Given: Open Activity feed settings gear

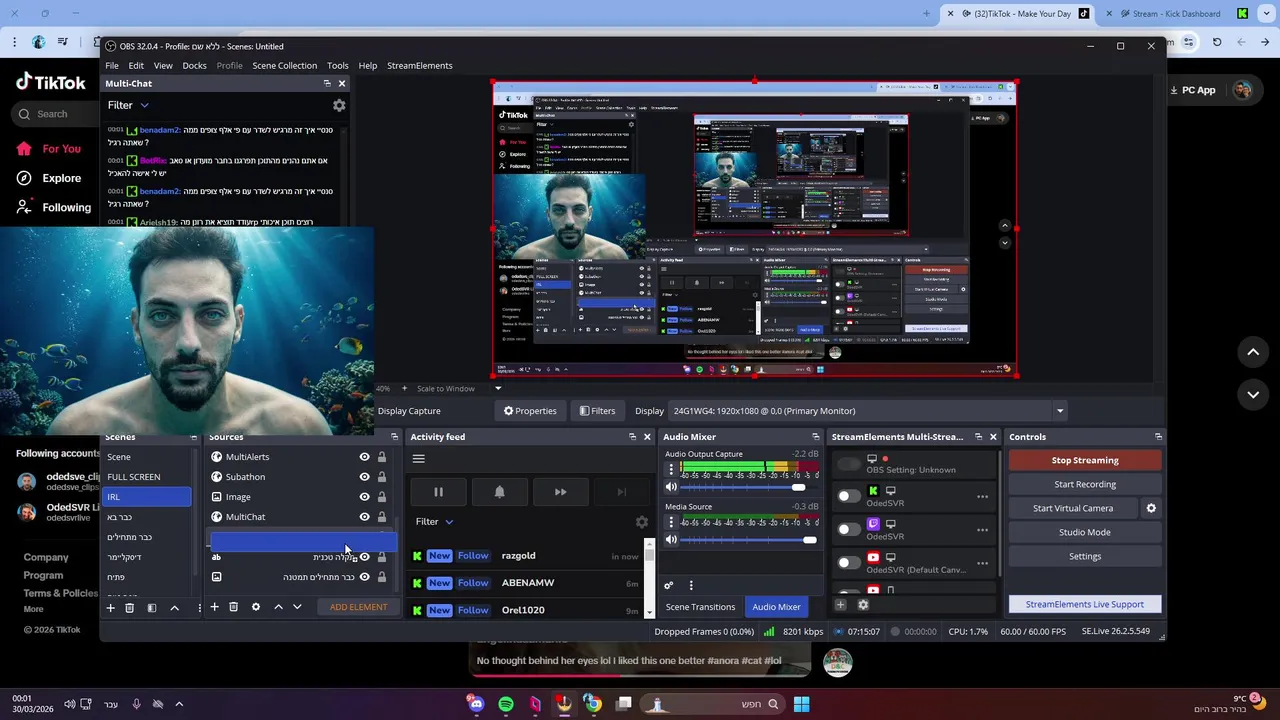Looking at the screenshot, I should (x=642, y=522).
